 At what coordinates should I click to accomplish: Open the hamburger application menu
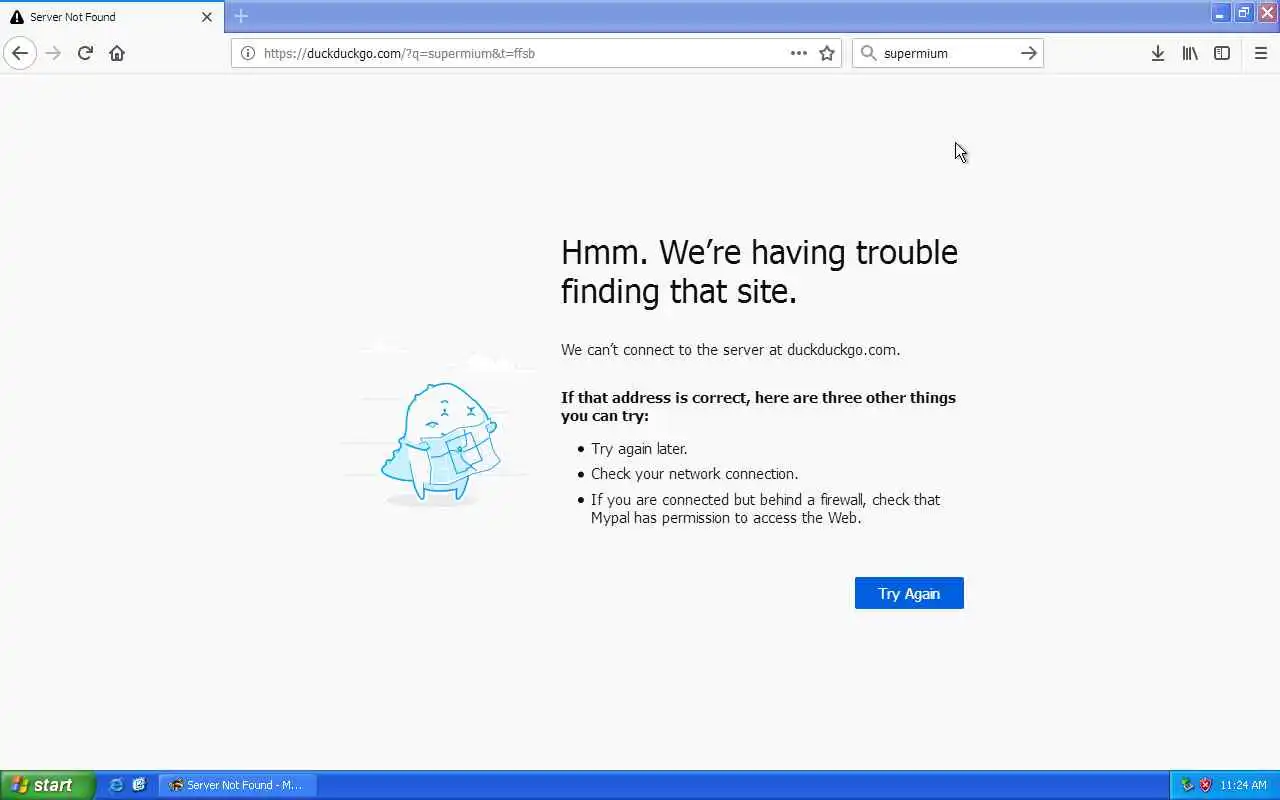1260,53
